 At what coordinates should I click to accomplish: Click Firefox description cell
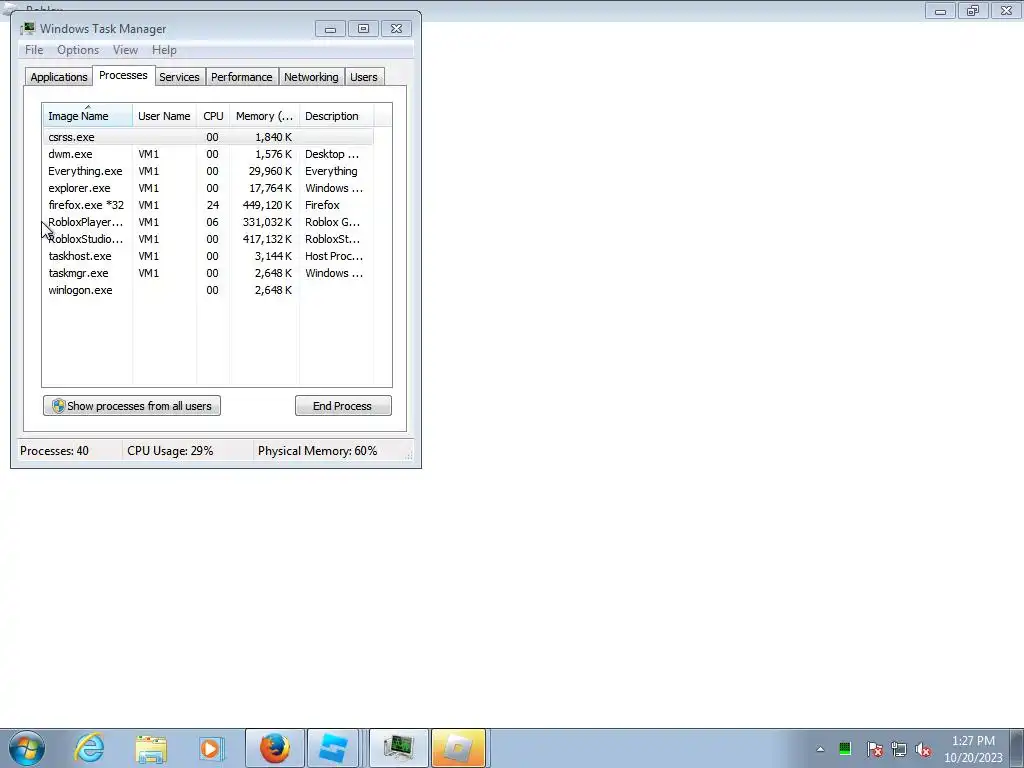[322, 205]
